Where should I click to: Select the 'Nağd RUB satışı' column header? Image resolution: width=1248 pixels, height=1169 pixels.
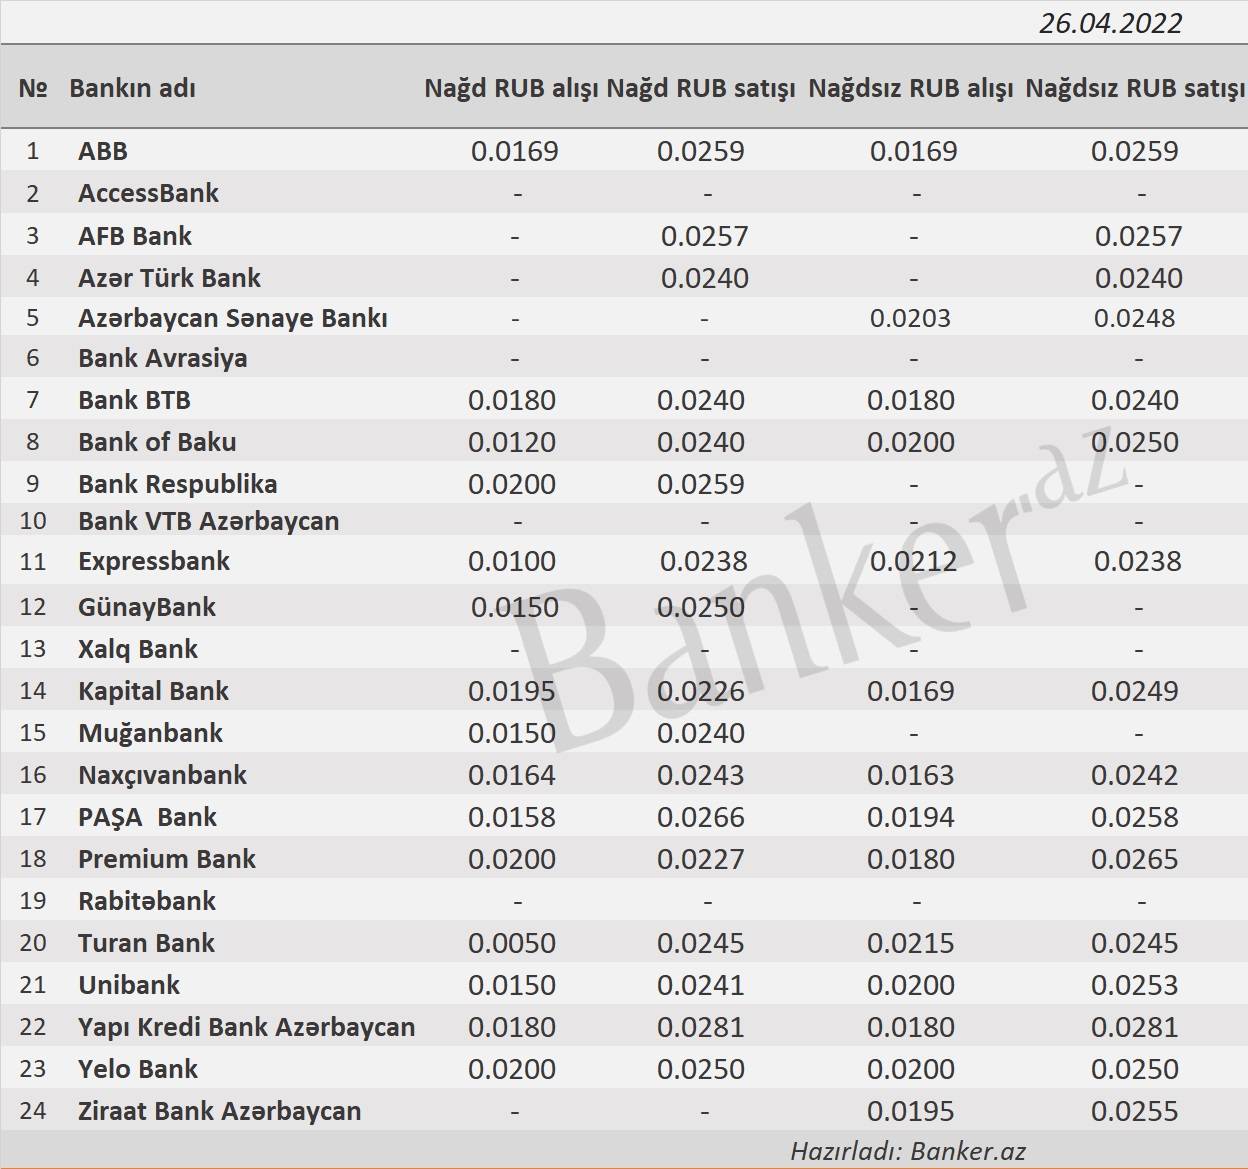click(x=701, y=88)
